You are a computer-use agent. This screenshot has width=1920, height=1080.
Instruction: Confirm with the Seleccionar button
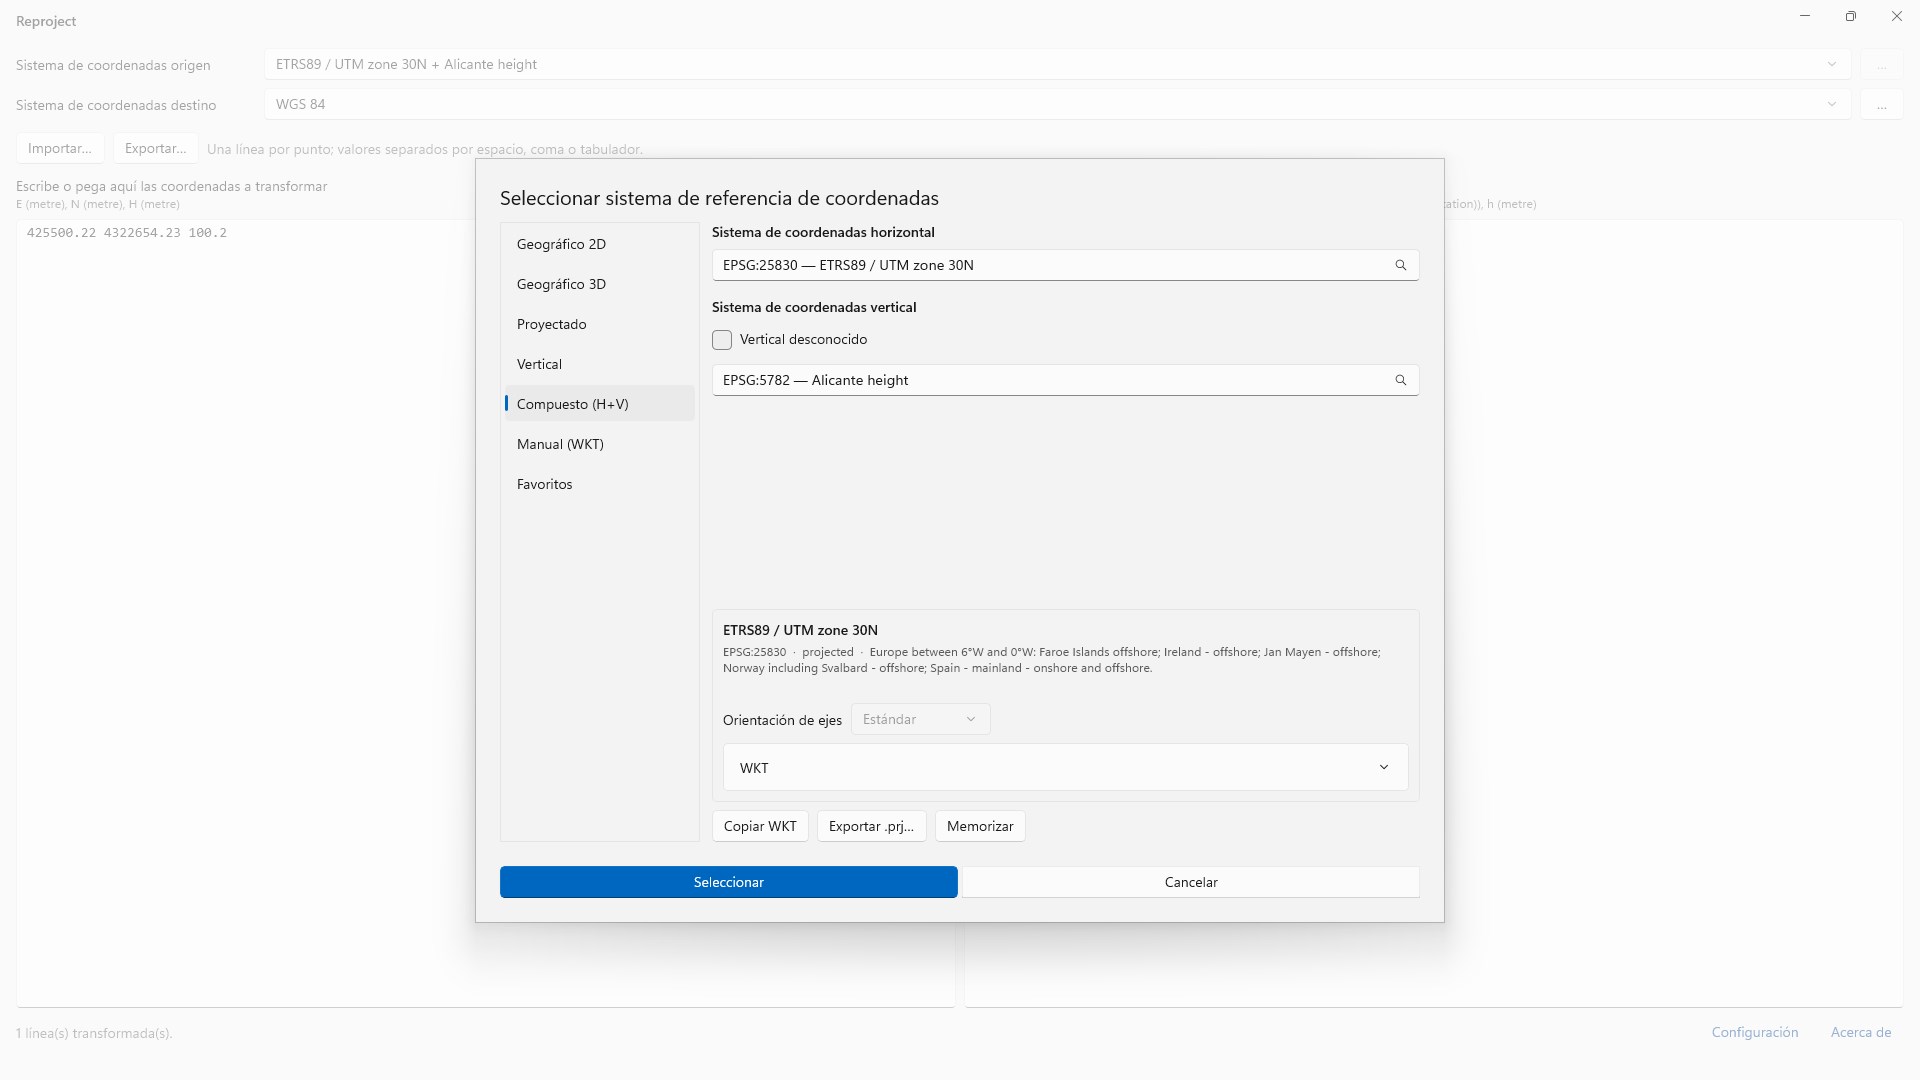(x=728, y=882)
